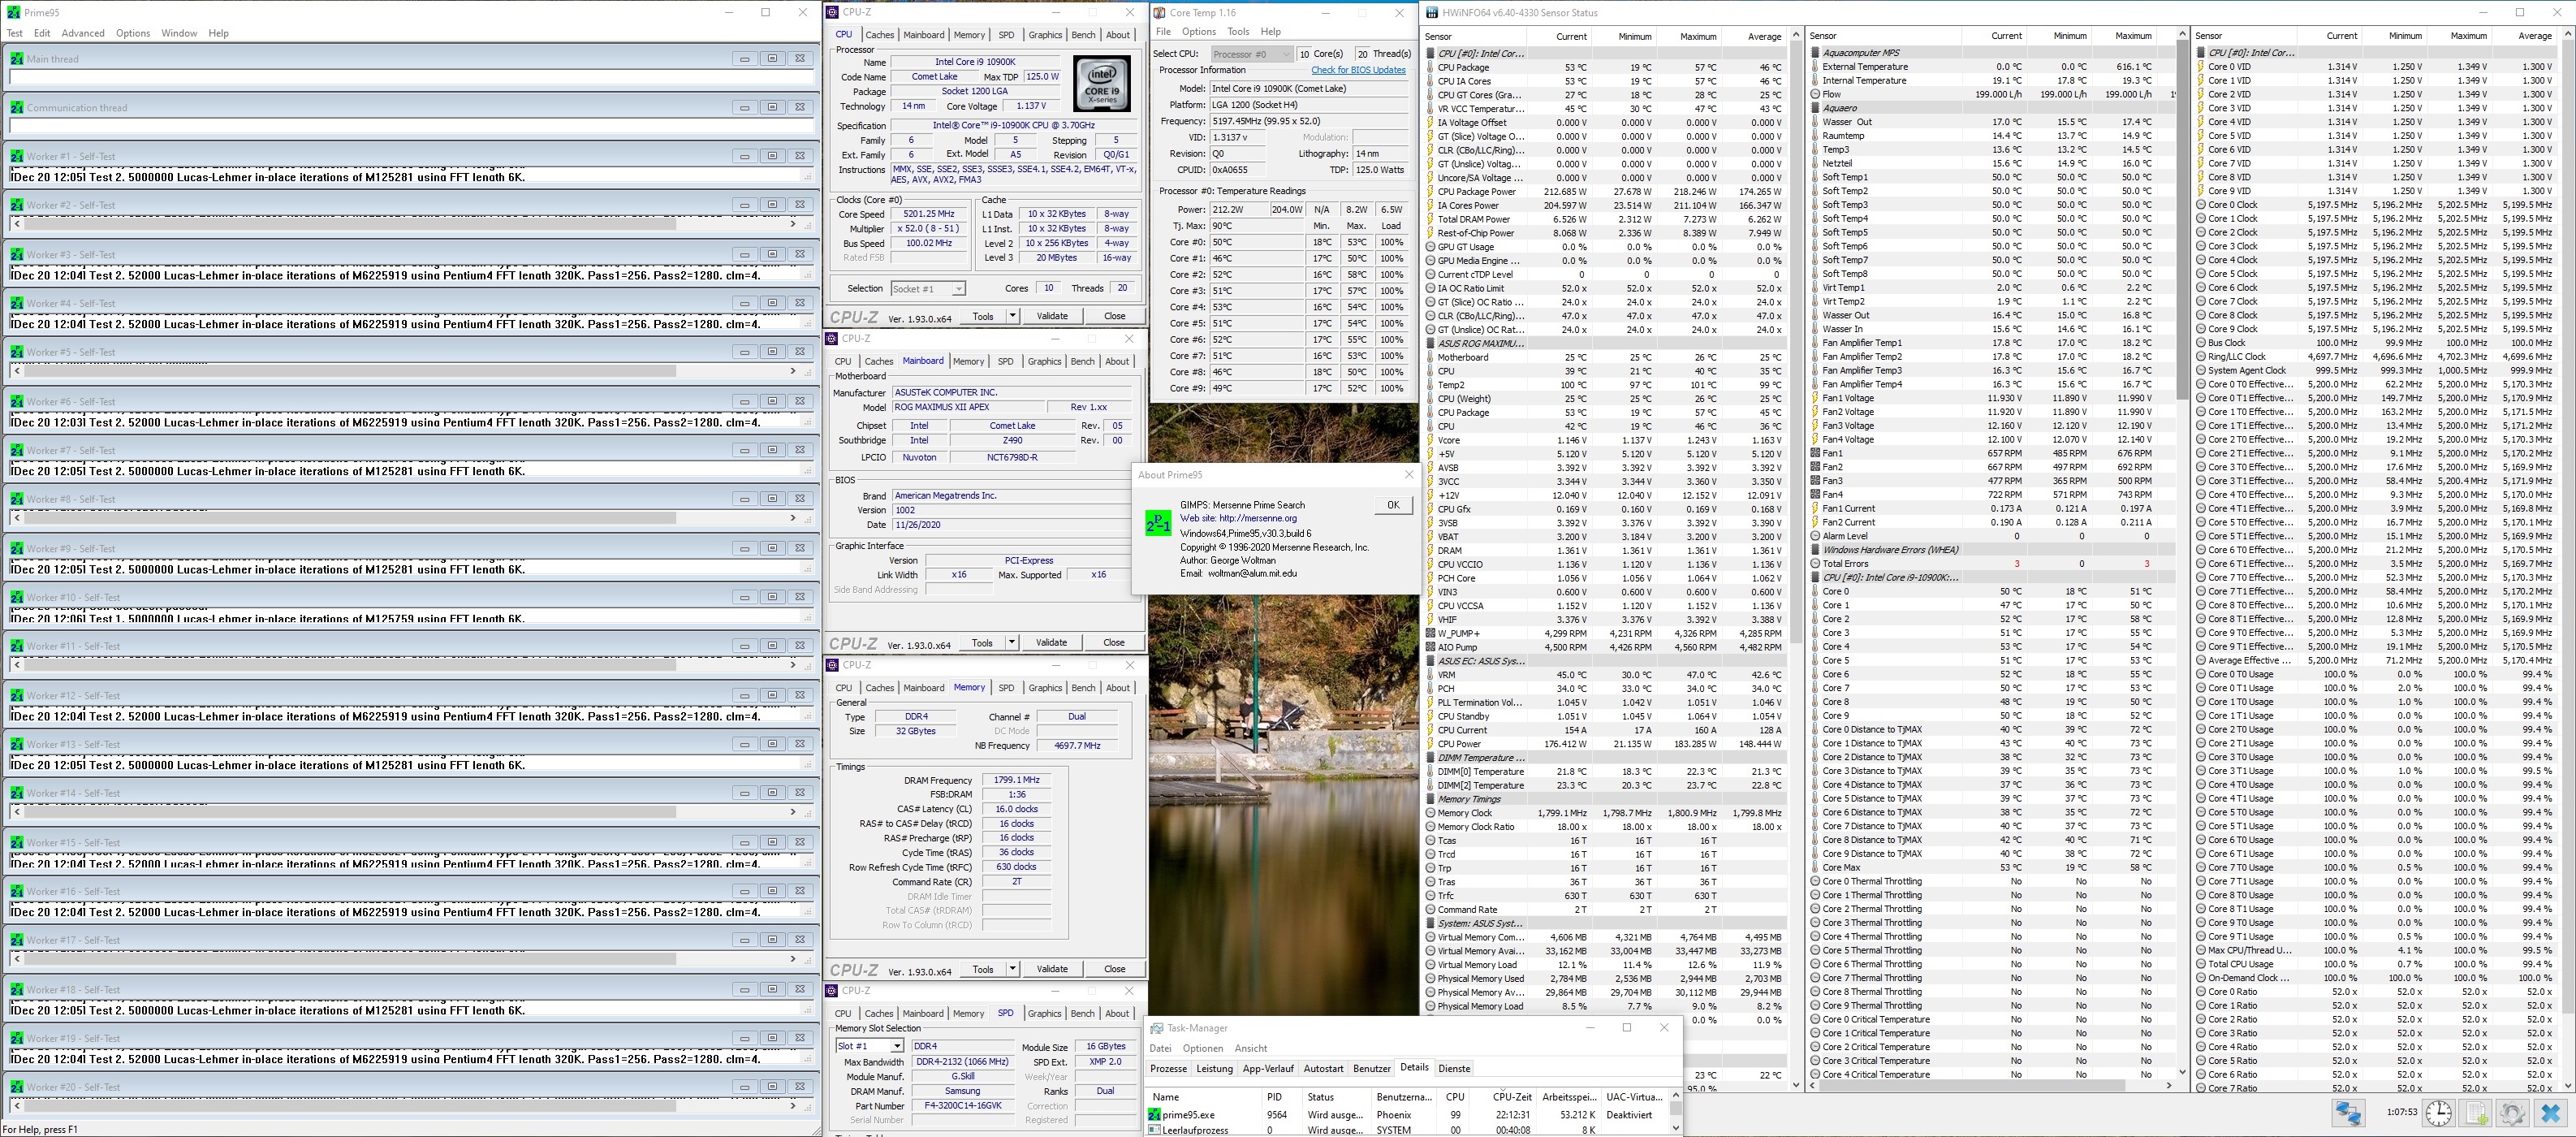This screenshot has height=1137, width=2576.
Task: Click Validate button in Mainboard CPU-Z window
Action: tap(1051, 643)
